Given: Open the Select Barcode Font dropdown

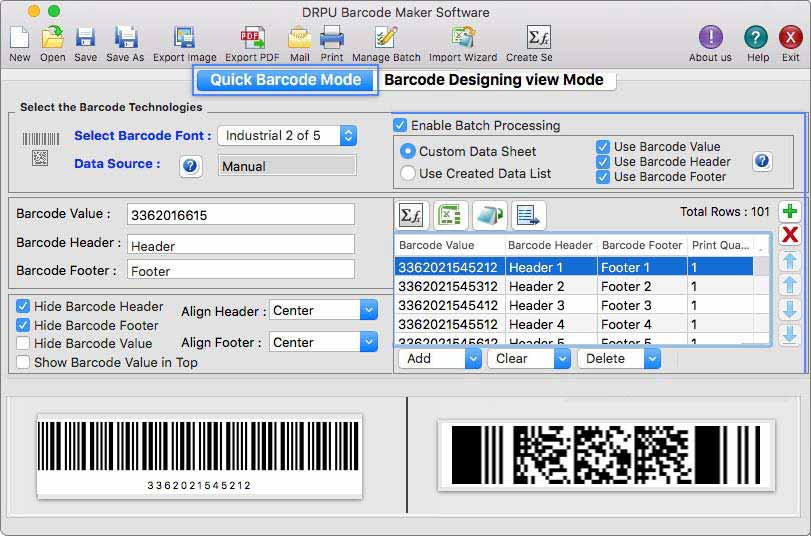Looking at the screenshot, I should [x=287, y=136].
